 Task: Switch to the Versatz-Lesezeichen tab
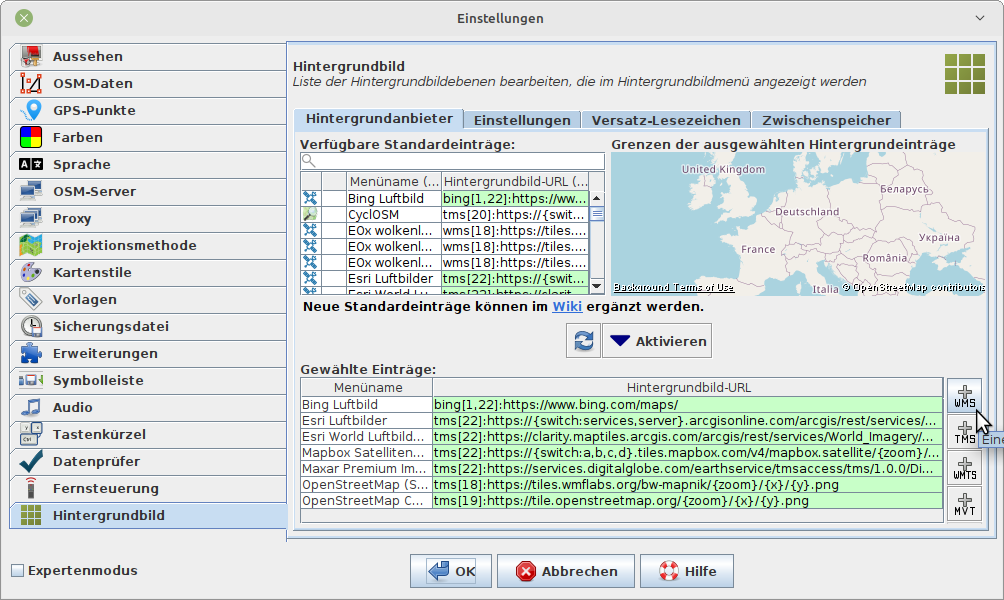click(665, 120)
